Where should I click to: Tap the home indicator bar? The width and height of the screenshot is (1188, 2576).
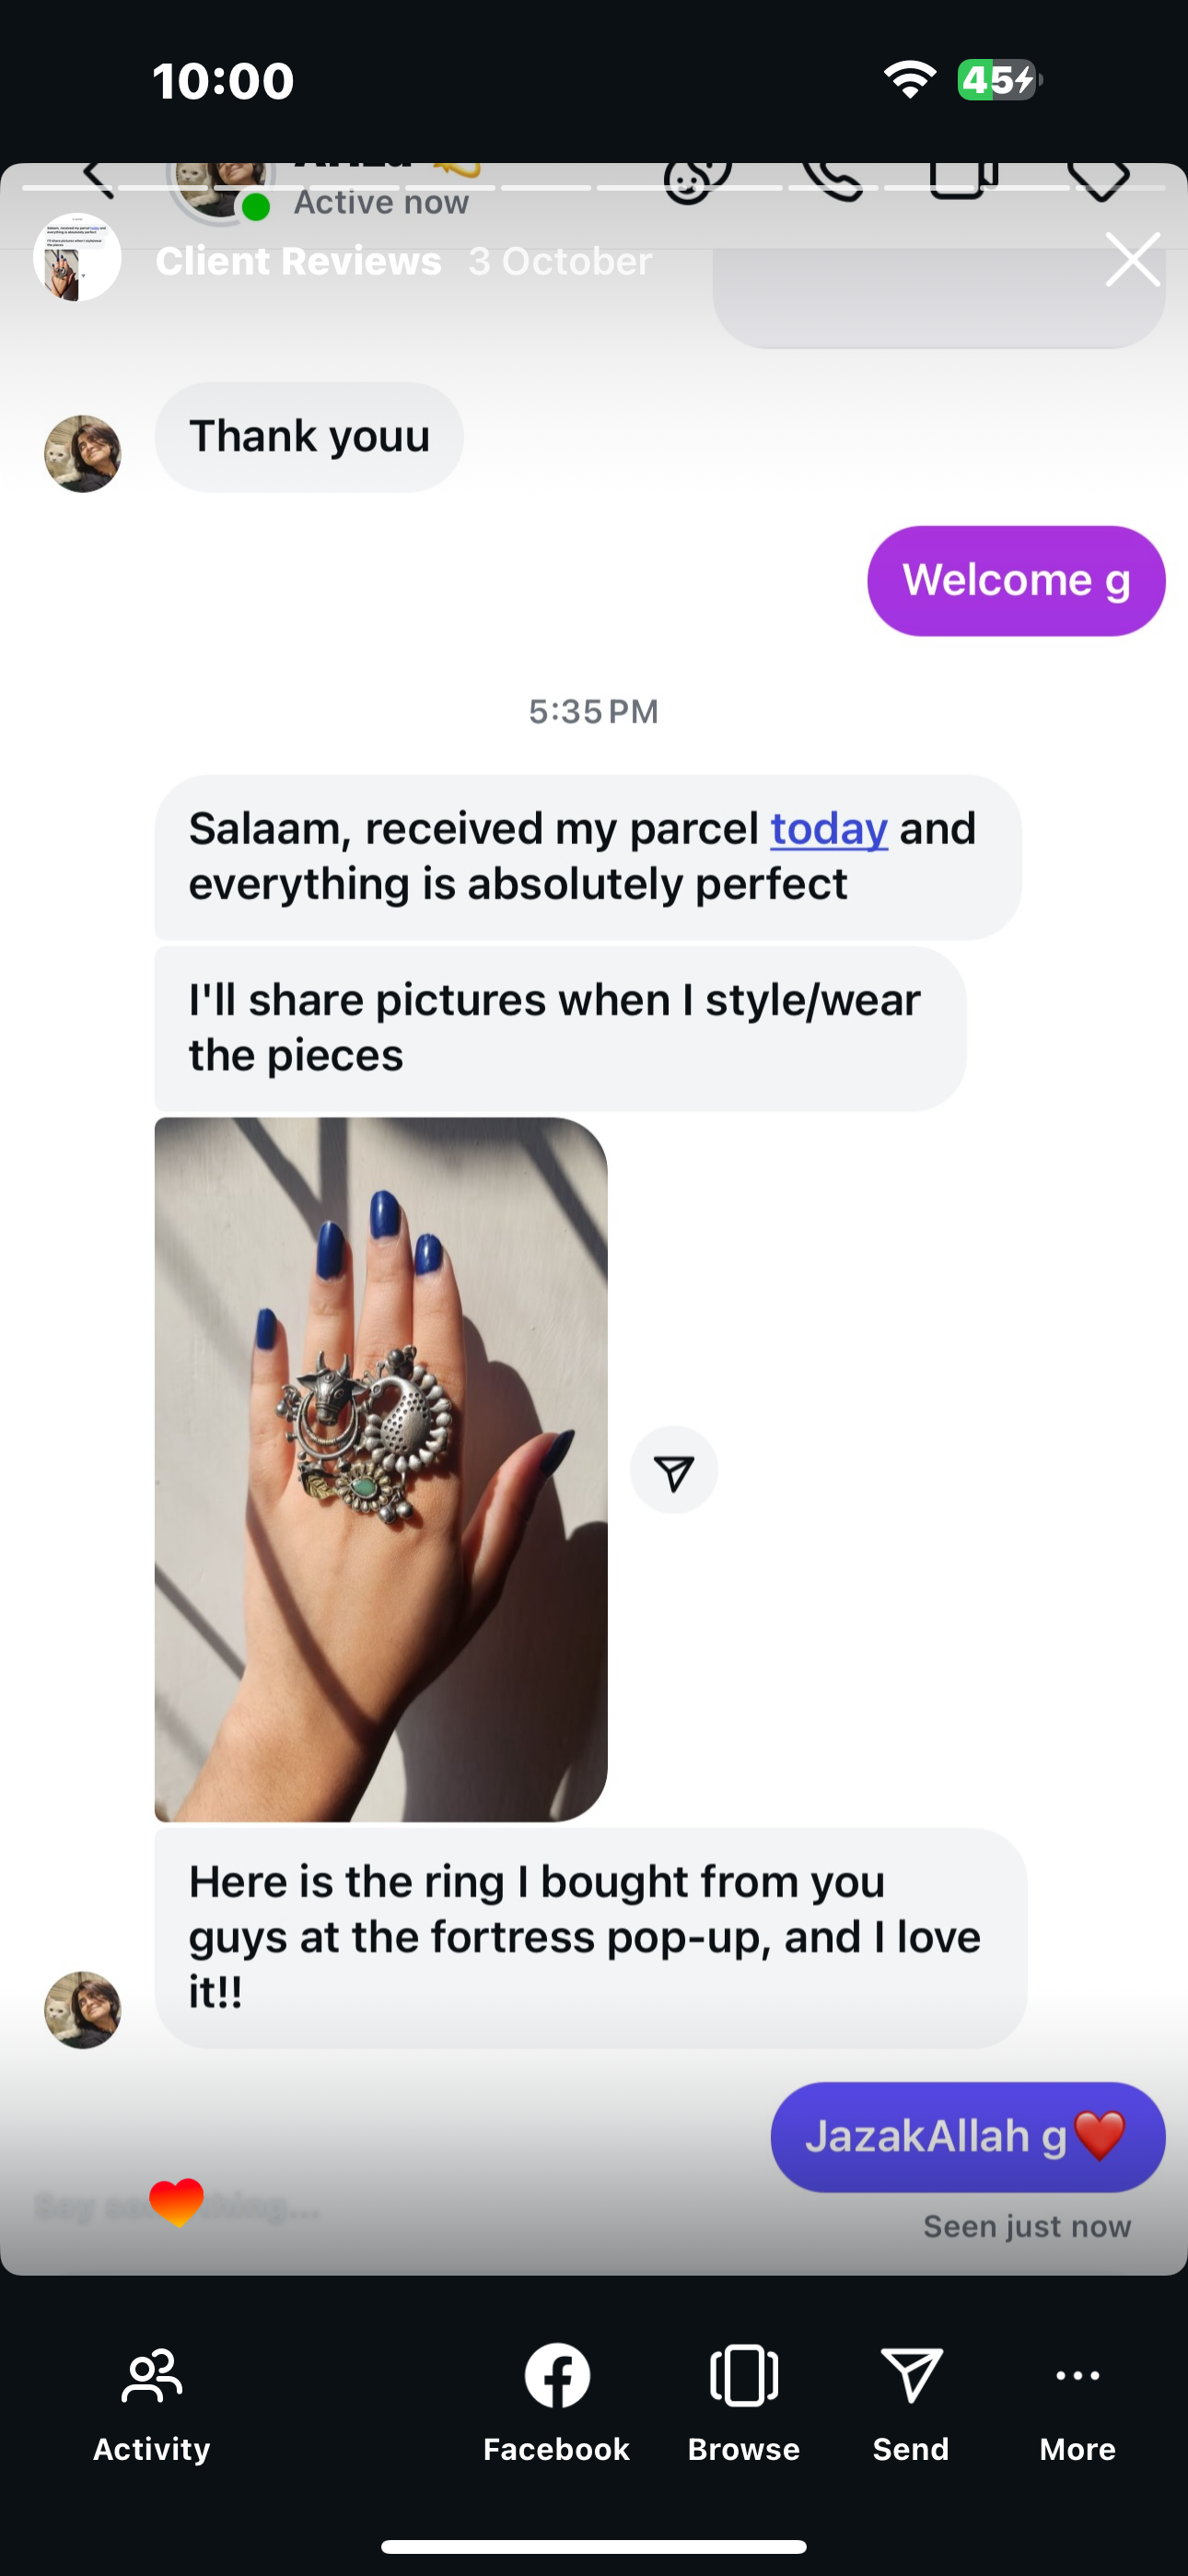tap(594, 2546)
